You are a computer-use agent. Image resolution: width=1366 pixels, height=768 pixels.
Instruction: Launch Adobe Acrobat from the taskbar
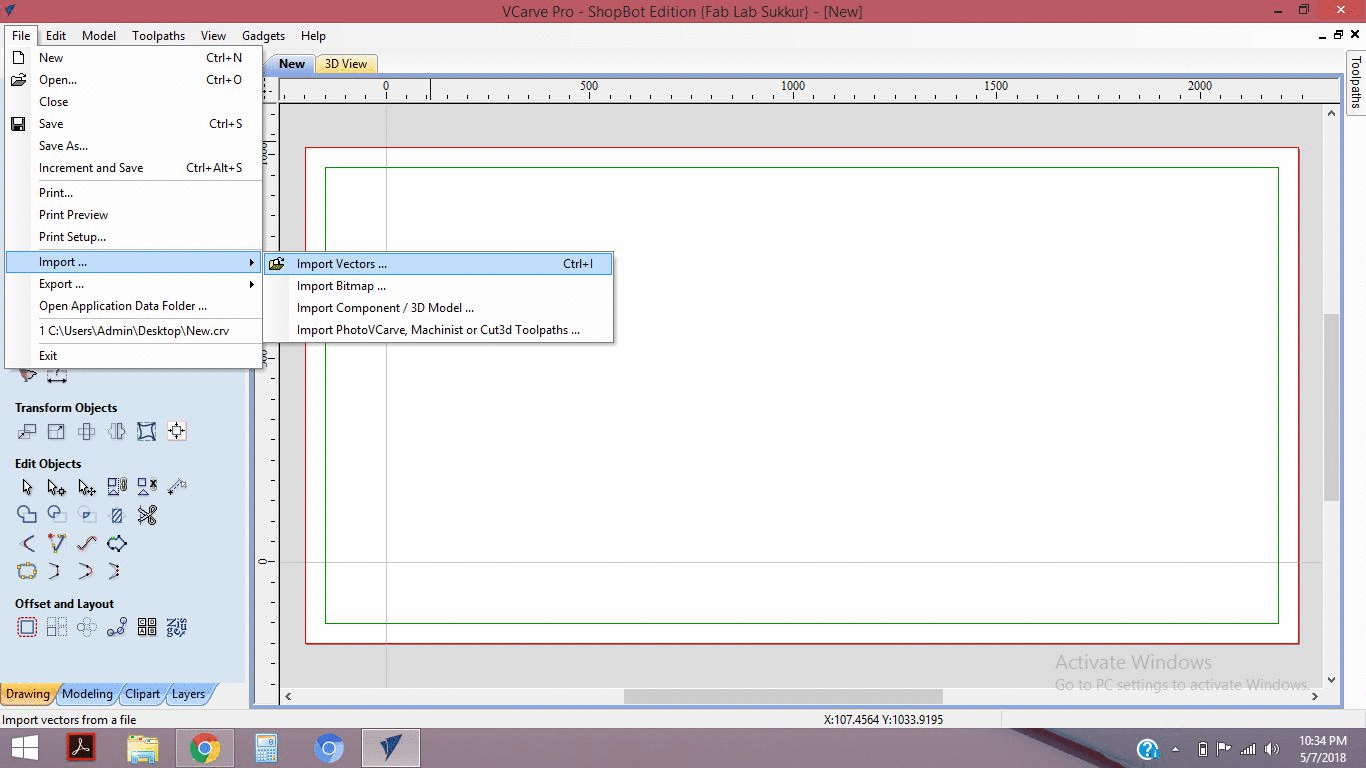click(x=81, y=748)
